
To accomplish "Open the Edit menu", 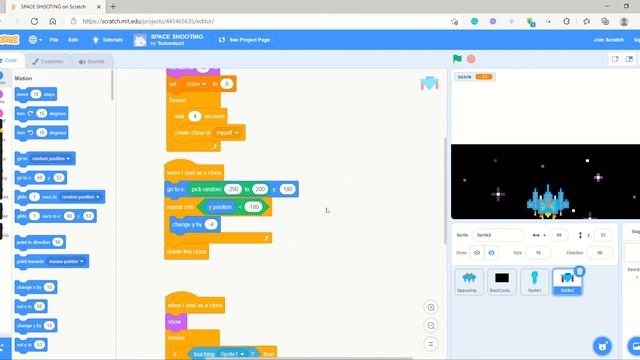I will coord(73,40).
